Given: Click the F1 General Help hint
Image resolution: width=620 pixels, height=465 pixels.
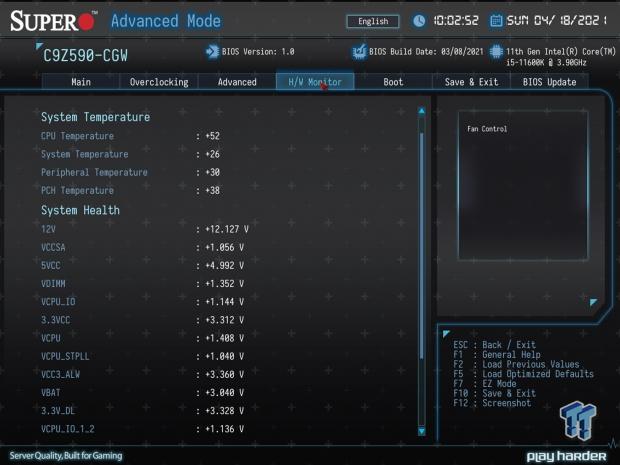Looking at the screenshot, I should coord(497,355).
